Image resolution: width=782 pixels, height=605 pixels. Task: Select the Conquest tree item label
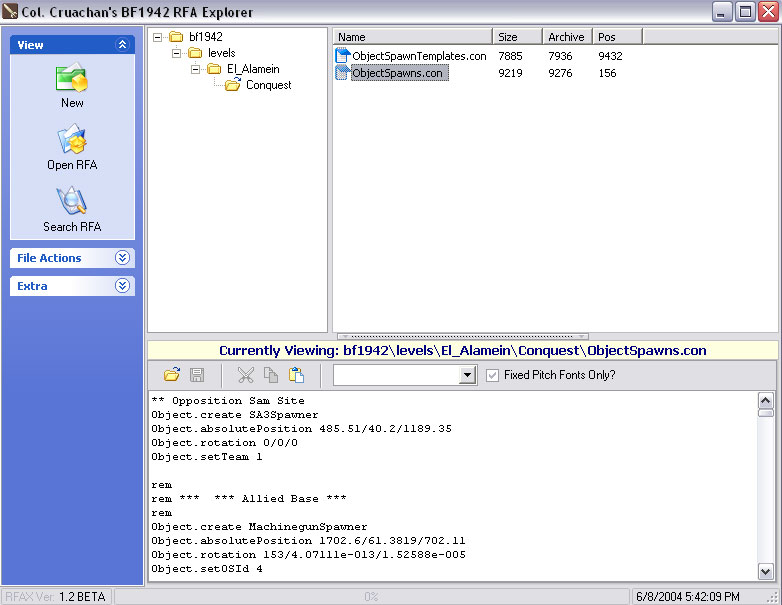click(x=268, y=85)
